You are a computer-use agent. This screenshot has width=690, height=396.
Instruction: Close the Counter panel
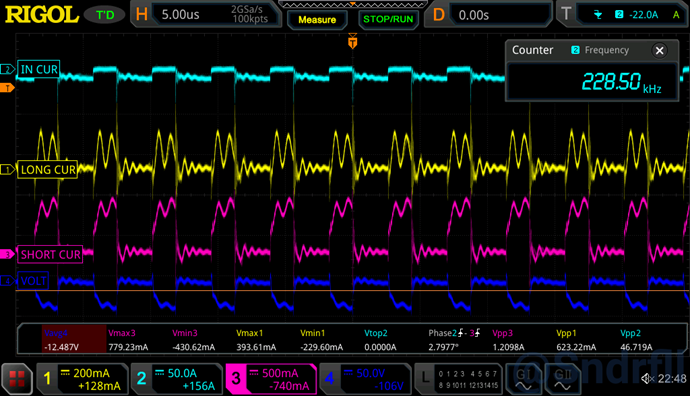[659, 50]
